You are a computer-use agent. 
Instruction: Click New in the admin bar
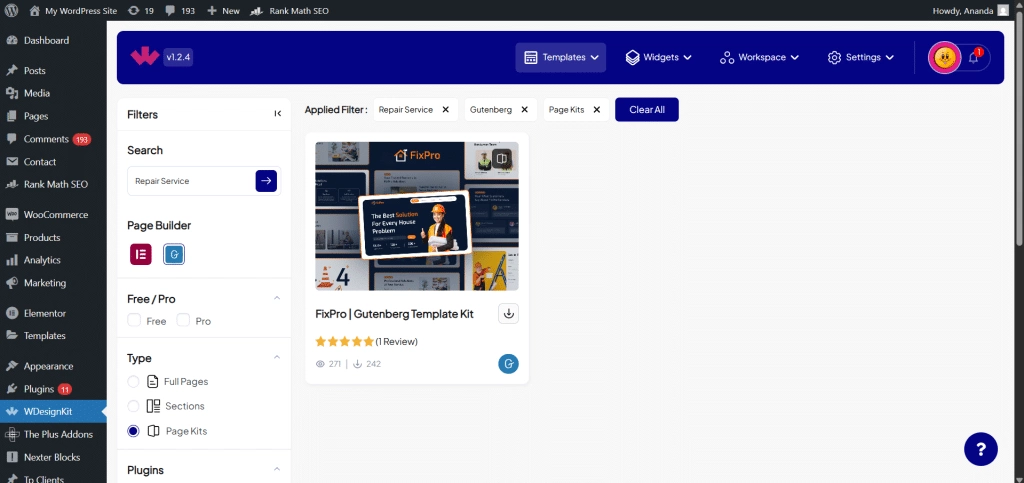223,11
